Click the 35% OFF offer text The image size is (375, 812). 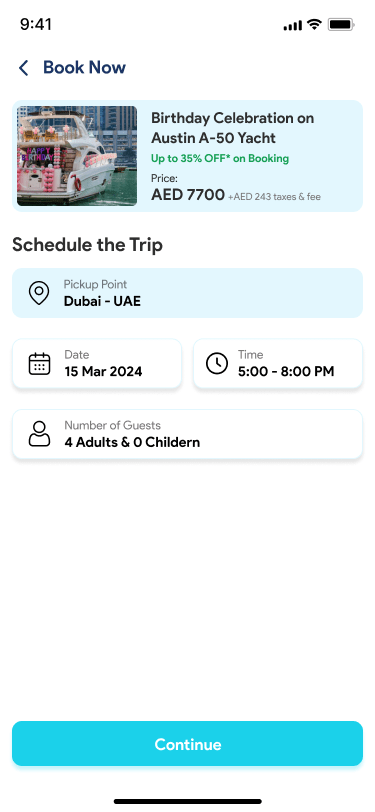[220, 158]
